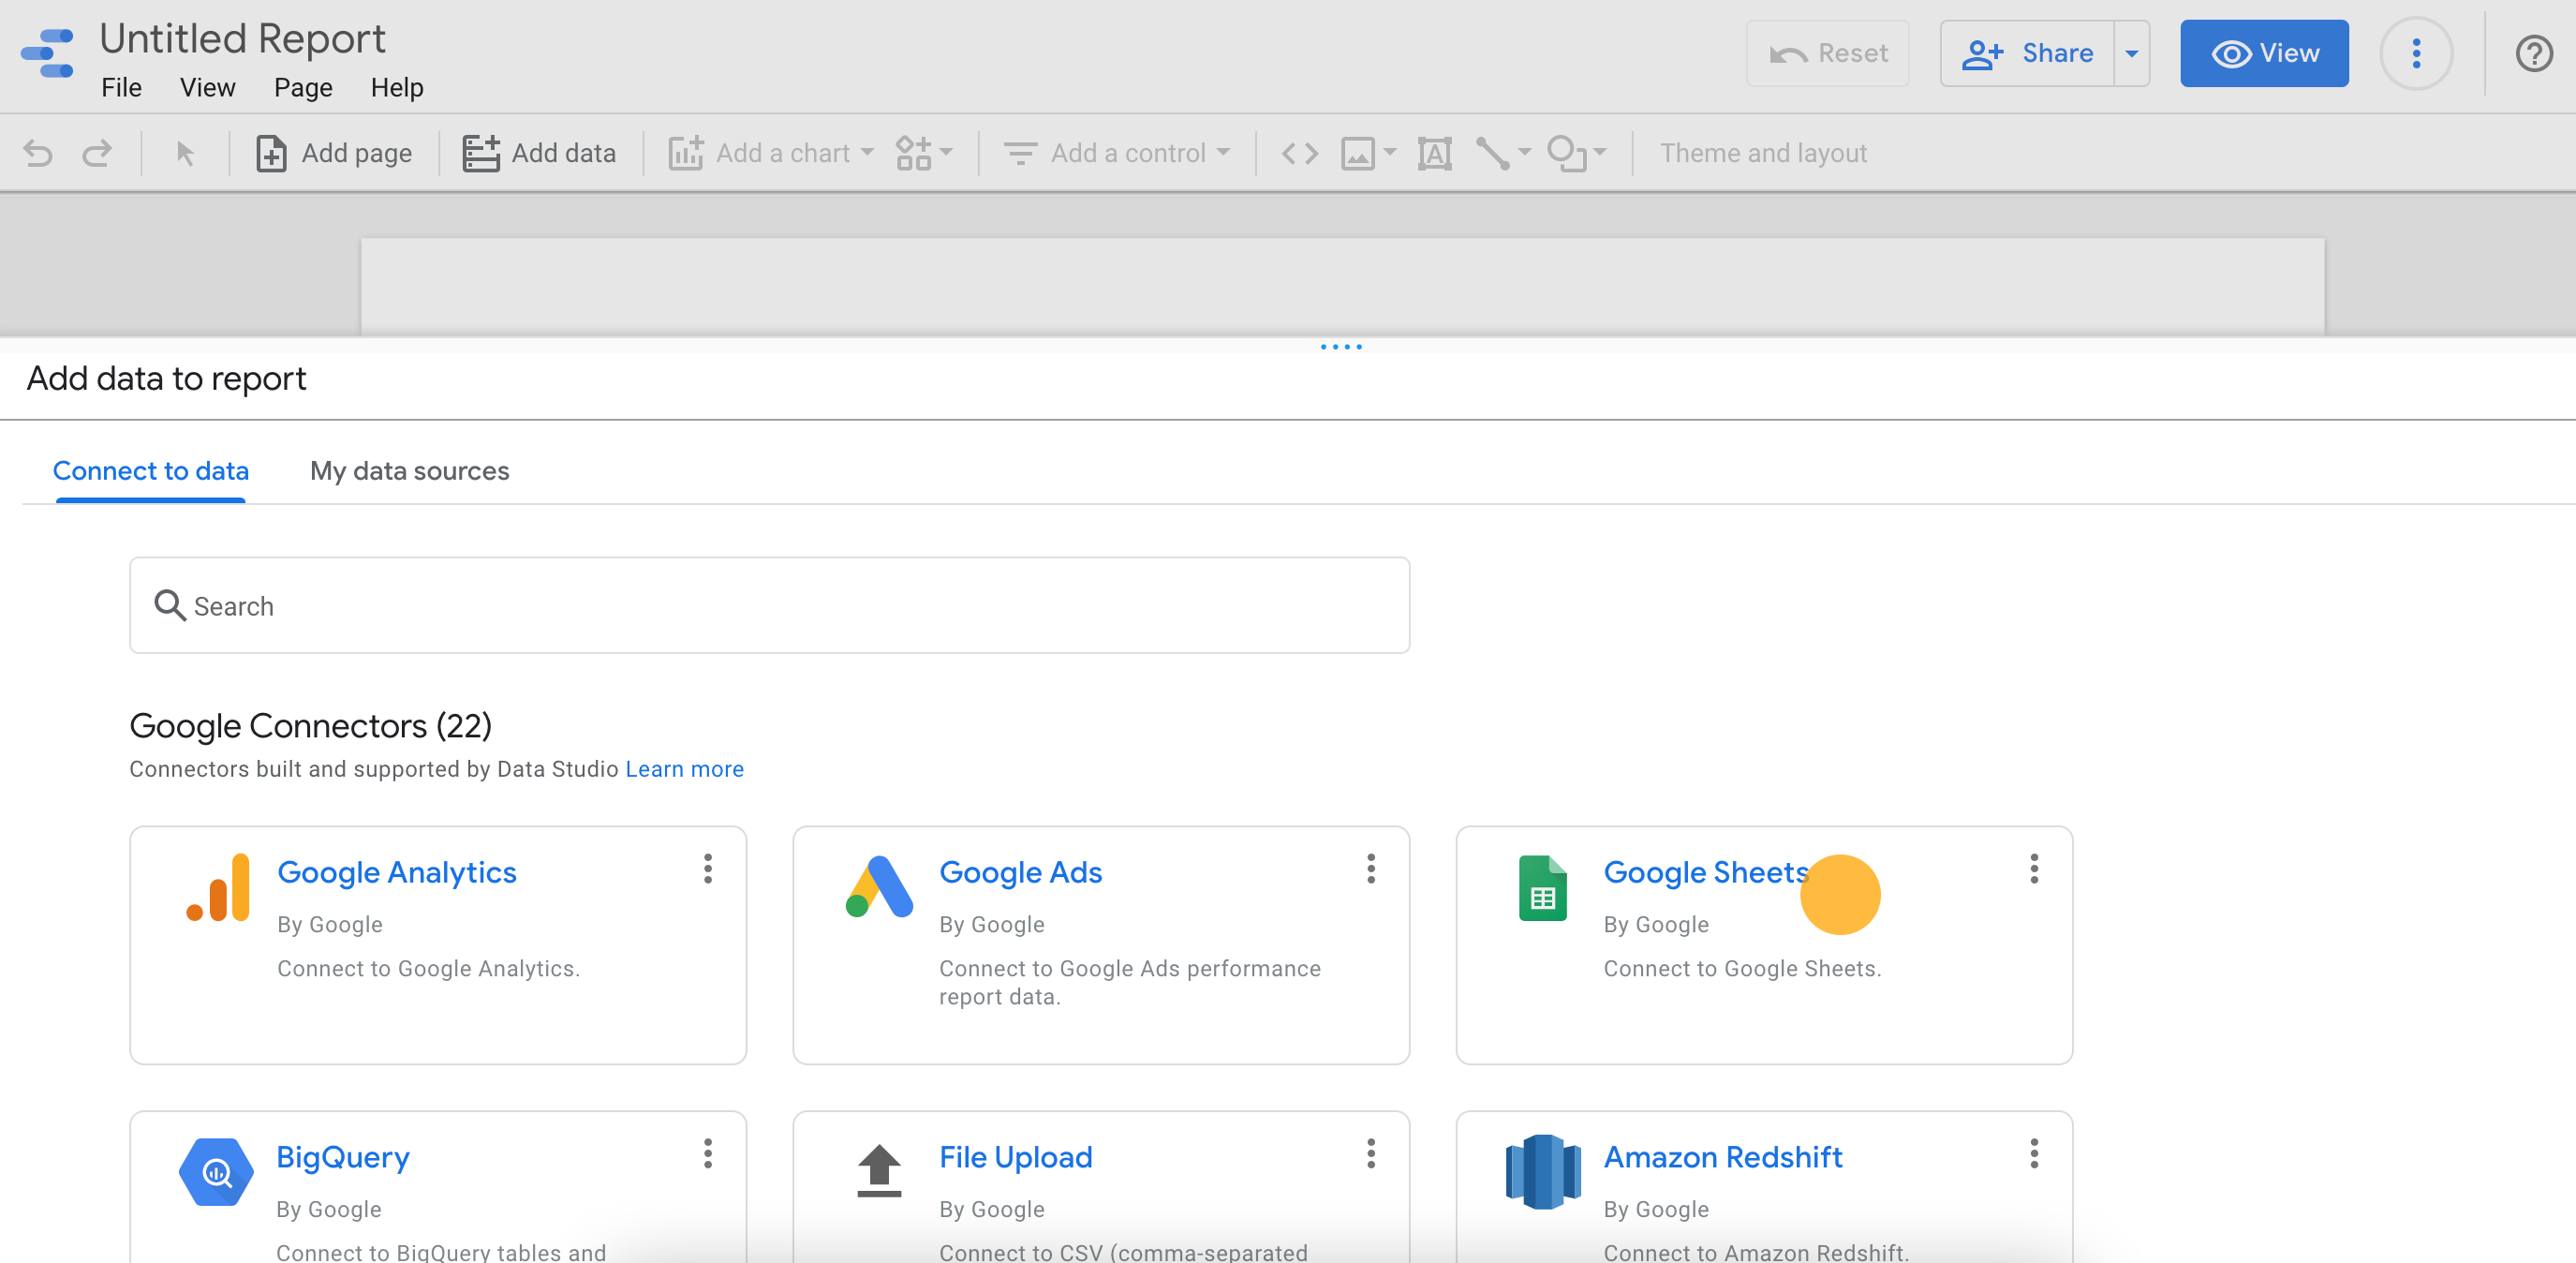Open the Add a control dropdown
The image size is (2576, 1263).
1117,153
